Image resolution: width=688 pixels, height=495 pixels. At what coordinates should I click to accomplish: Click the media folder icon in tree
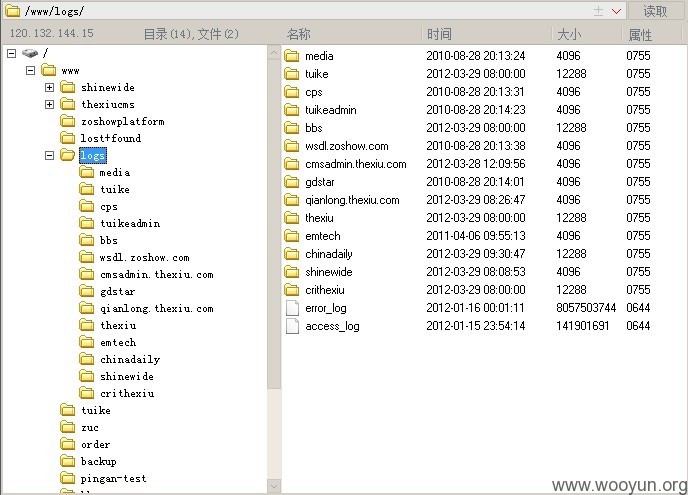click(x=87, y=172)
